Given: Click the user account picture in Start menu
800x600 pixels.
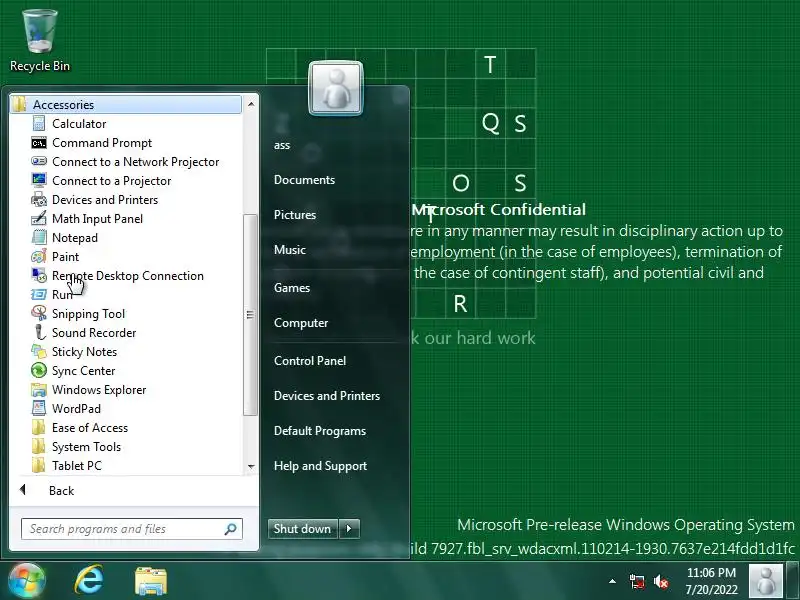Looking at the screenshot, I should pos(336,88).
